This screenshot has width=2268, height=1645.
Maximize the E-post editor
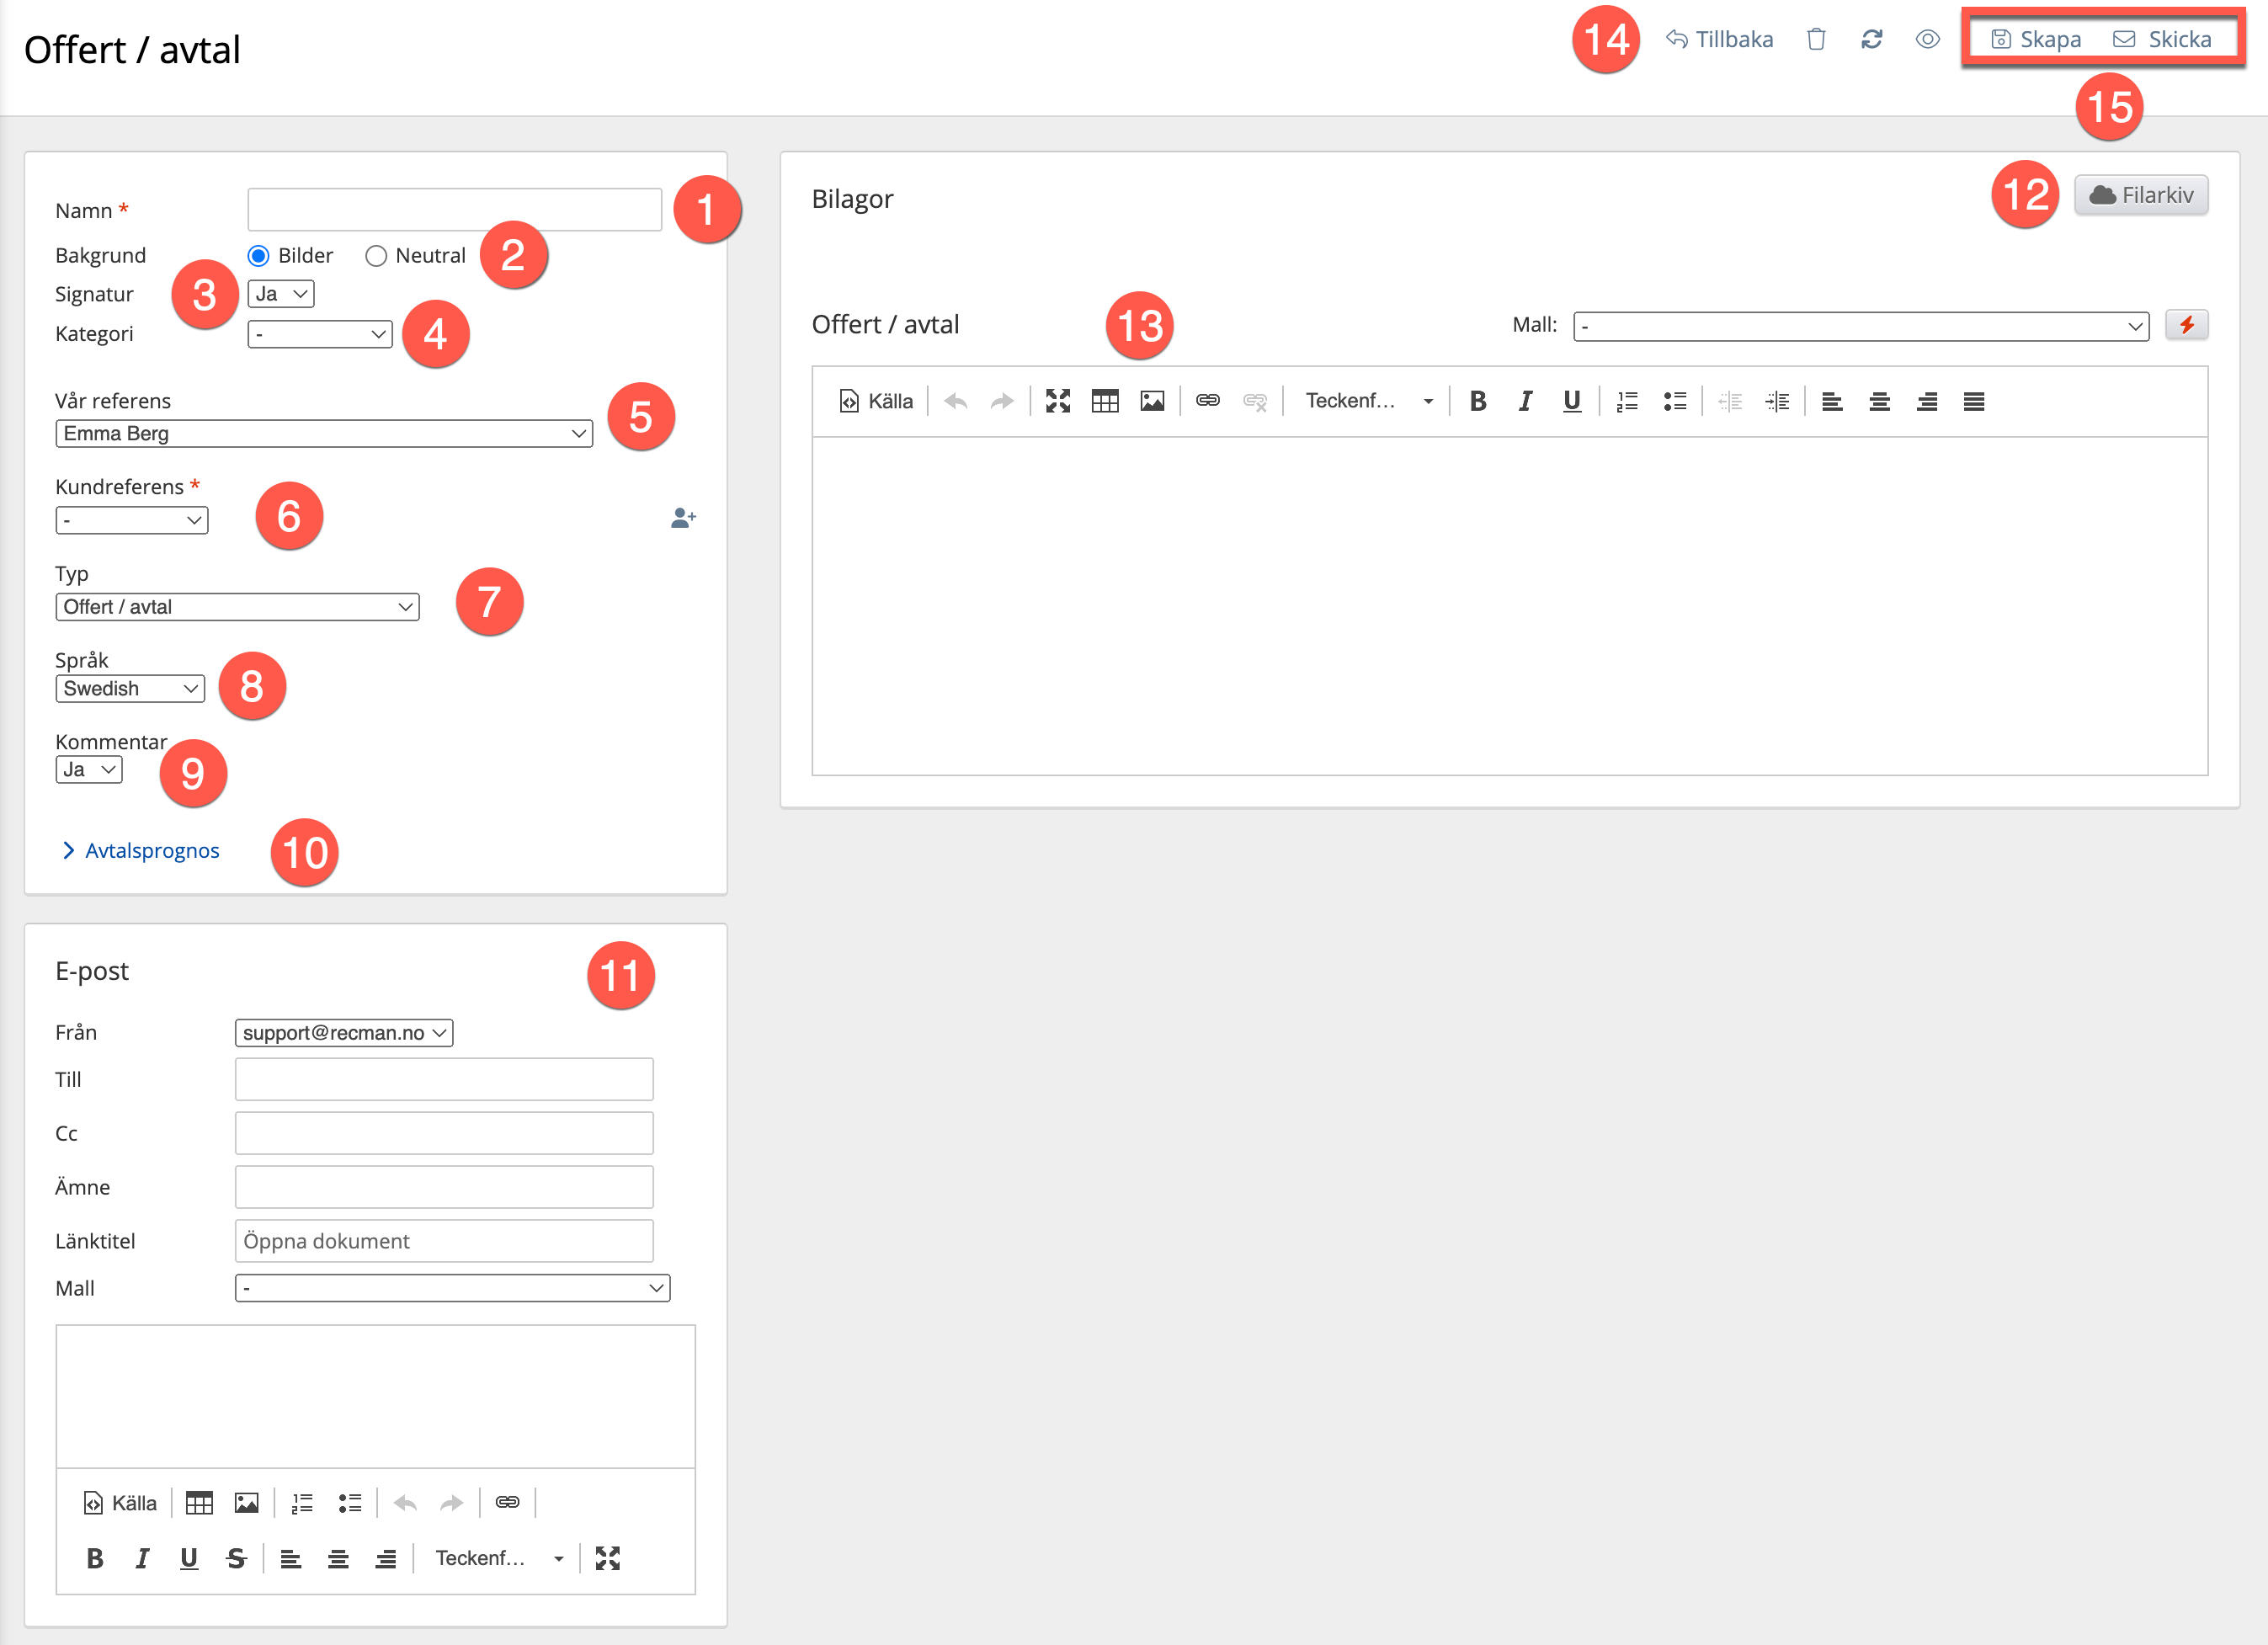pyautogui.click(x=607, y=1557)
